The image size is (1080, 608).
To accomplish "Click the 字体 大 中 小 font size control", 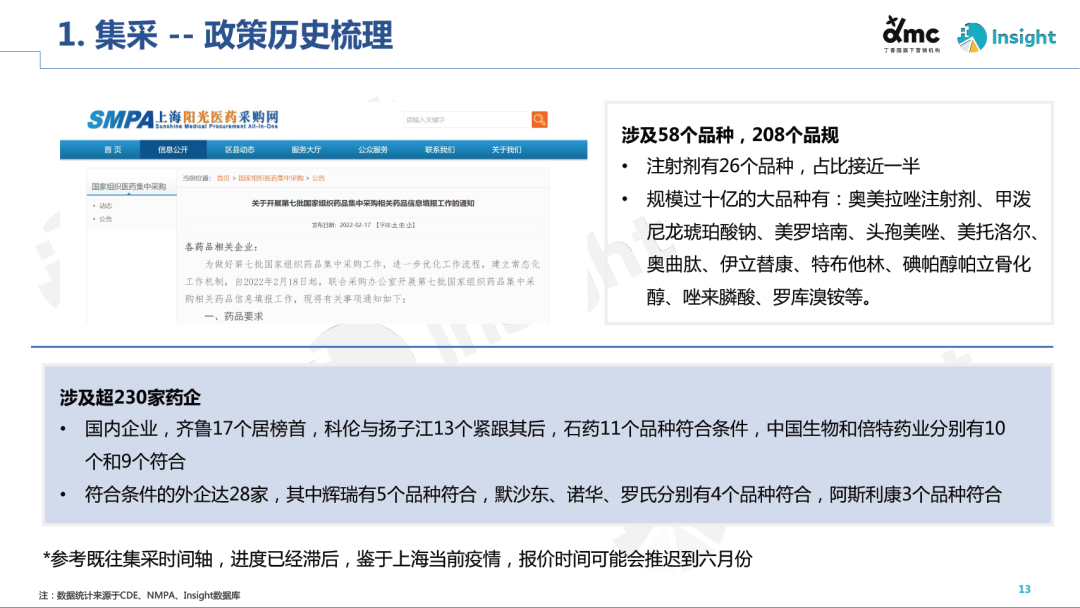I will (396, 225).
